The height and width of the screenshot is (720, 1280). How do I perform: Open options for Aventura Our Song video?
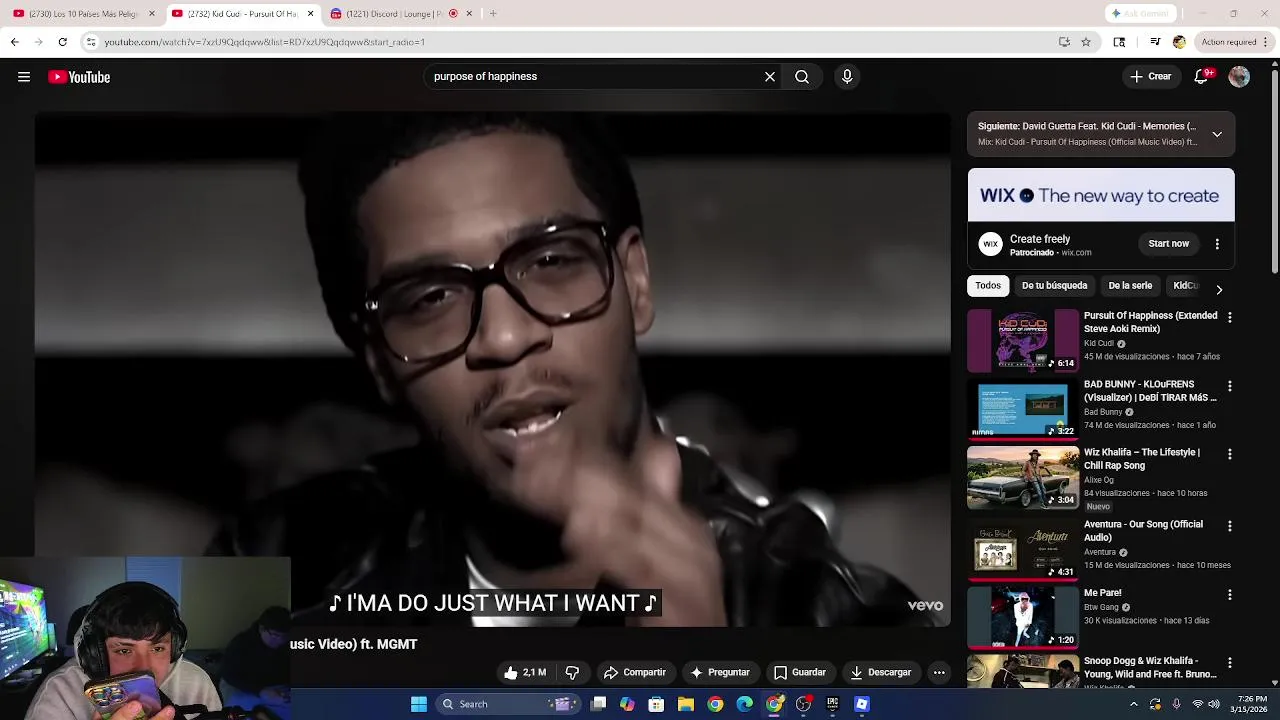click(1230, 526)
